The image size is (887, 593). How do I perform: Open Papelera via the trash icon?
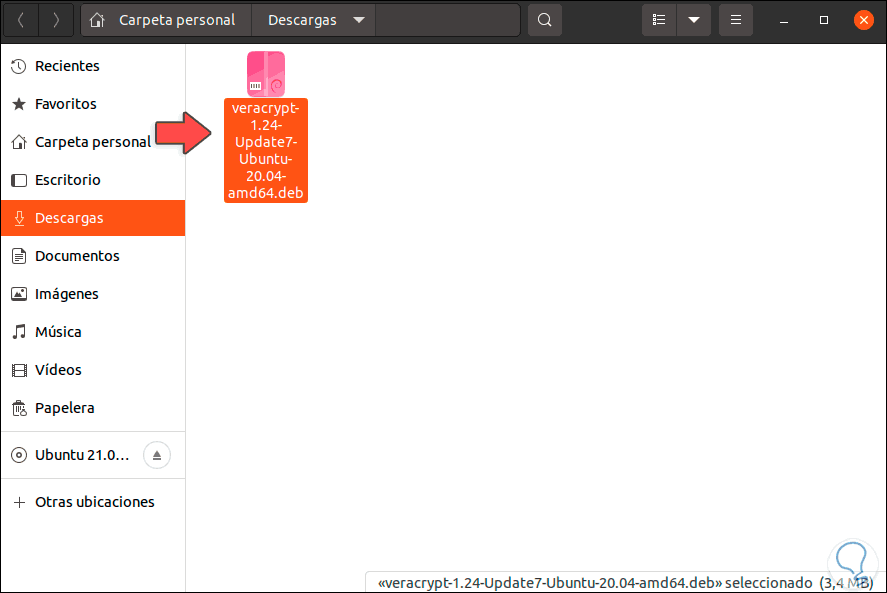coord(18,407)
